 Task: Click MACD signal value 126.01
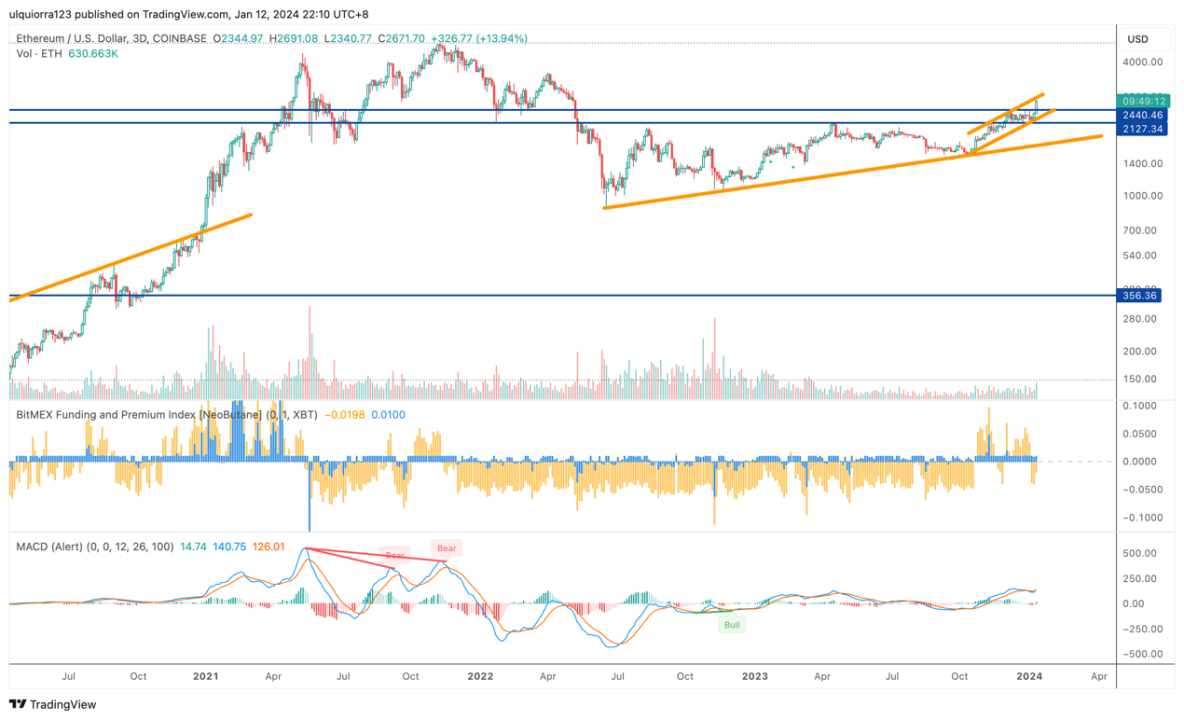point(268,546)
